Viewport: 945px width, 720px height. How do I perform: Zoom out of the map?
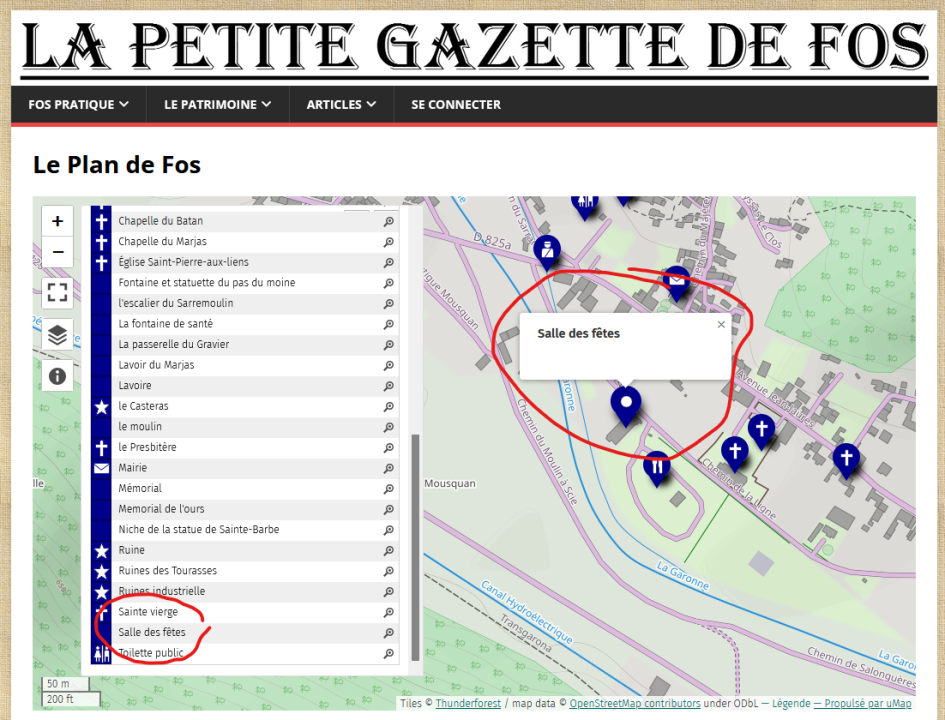57,252
